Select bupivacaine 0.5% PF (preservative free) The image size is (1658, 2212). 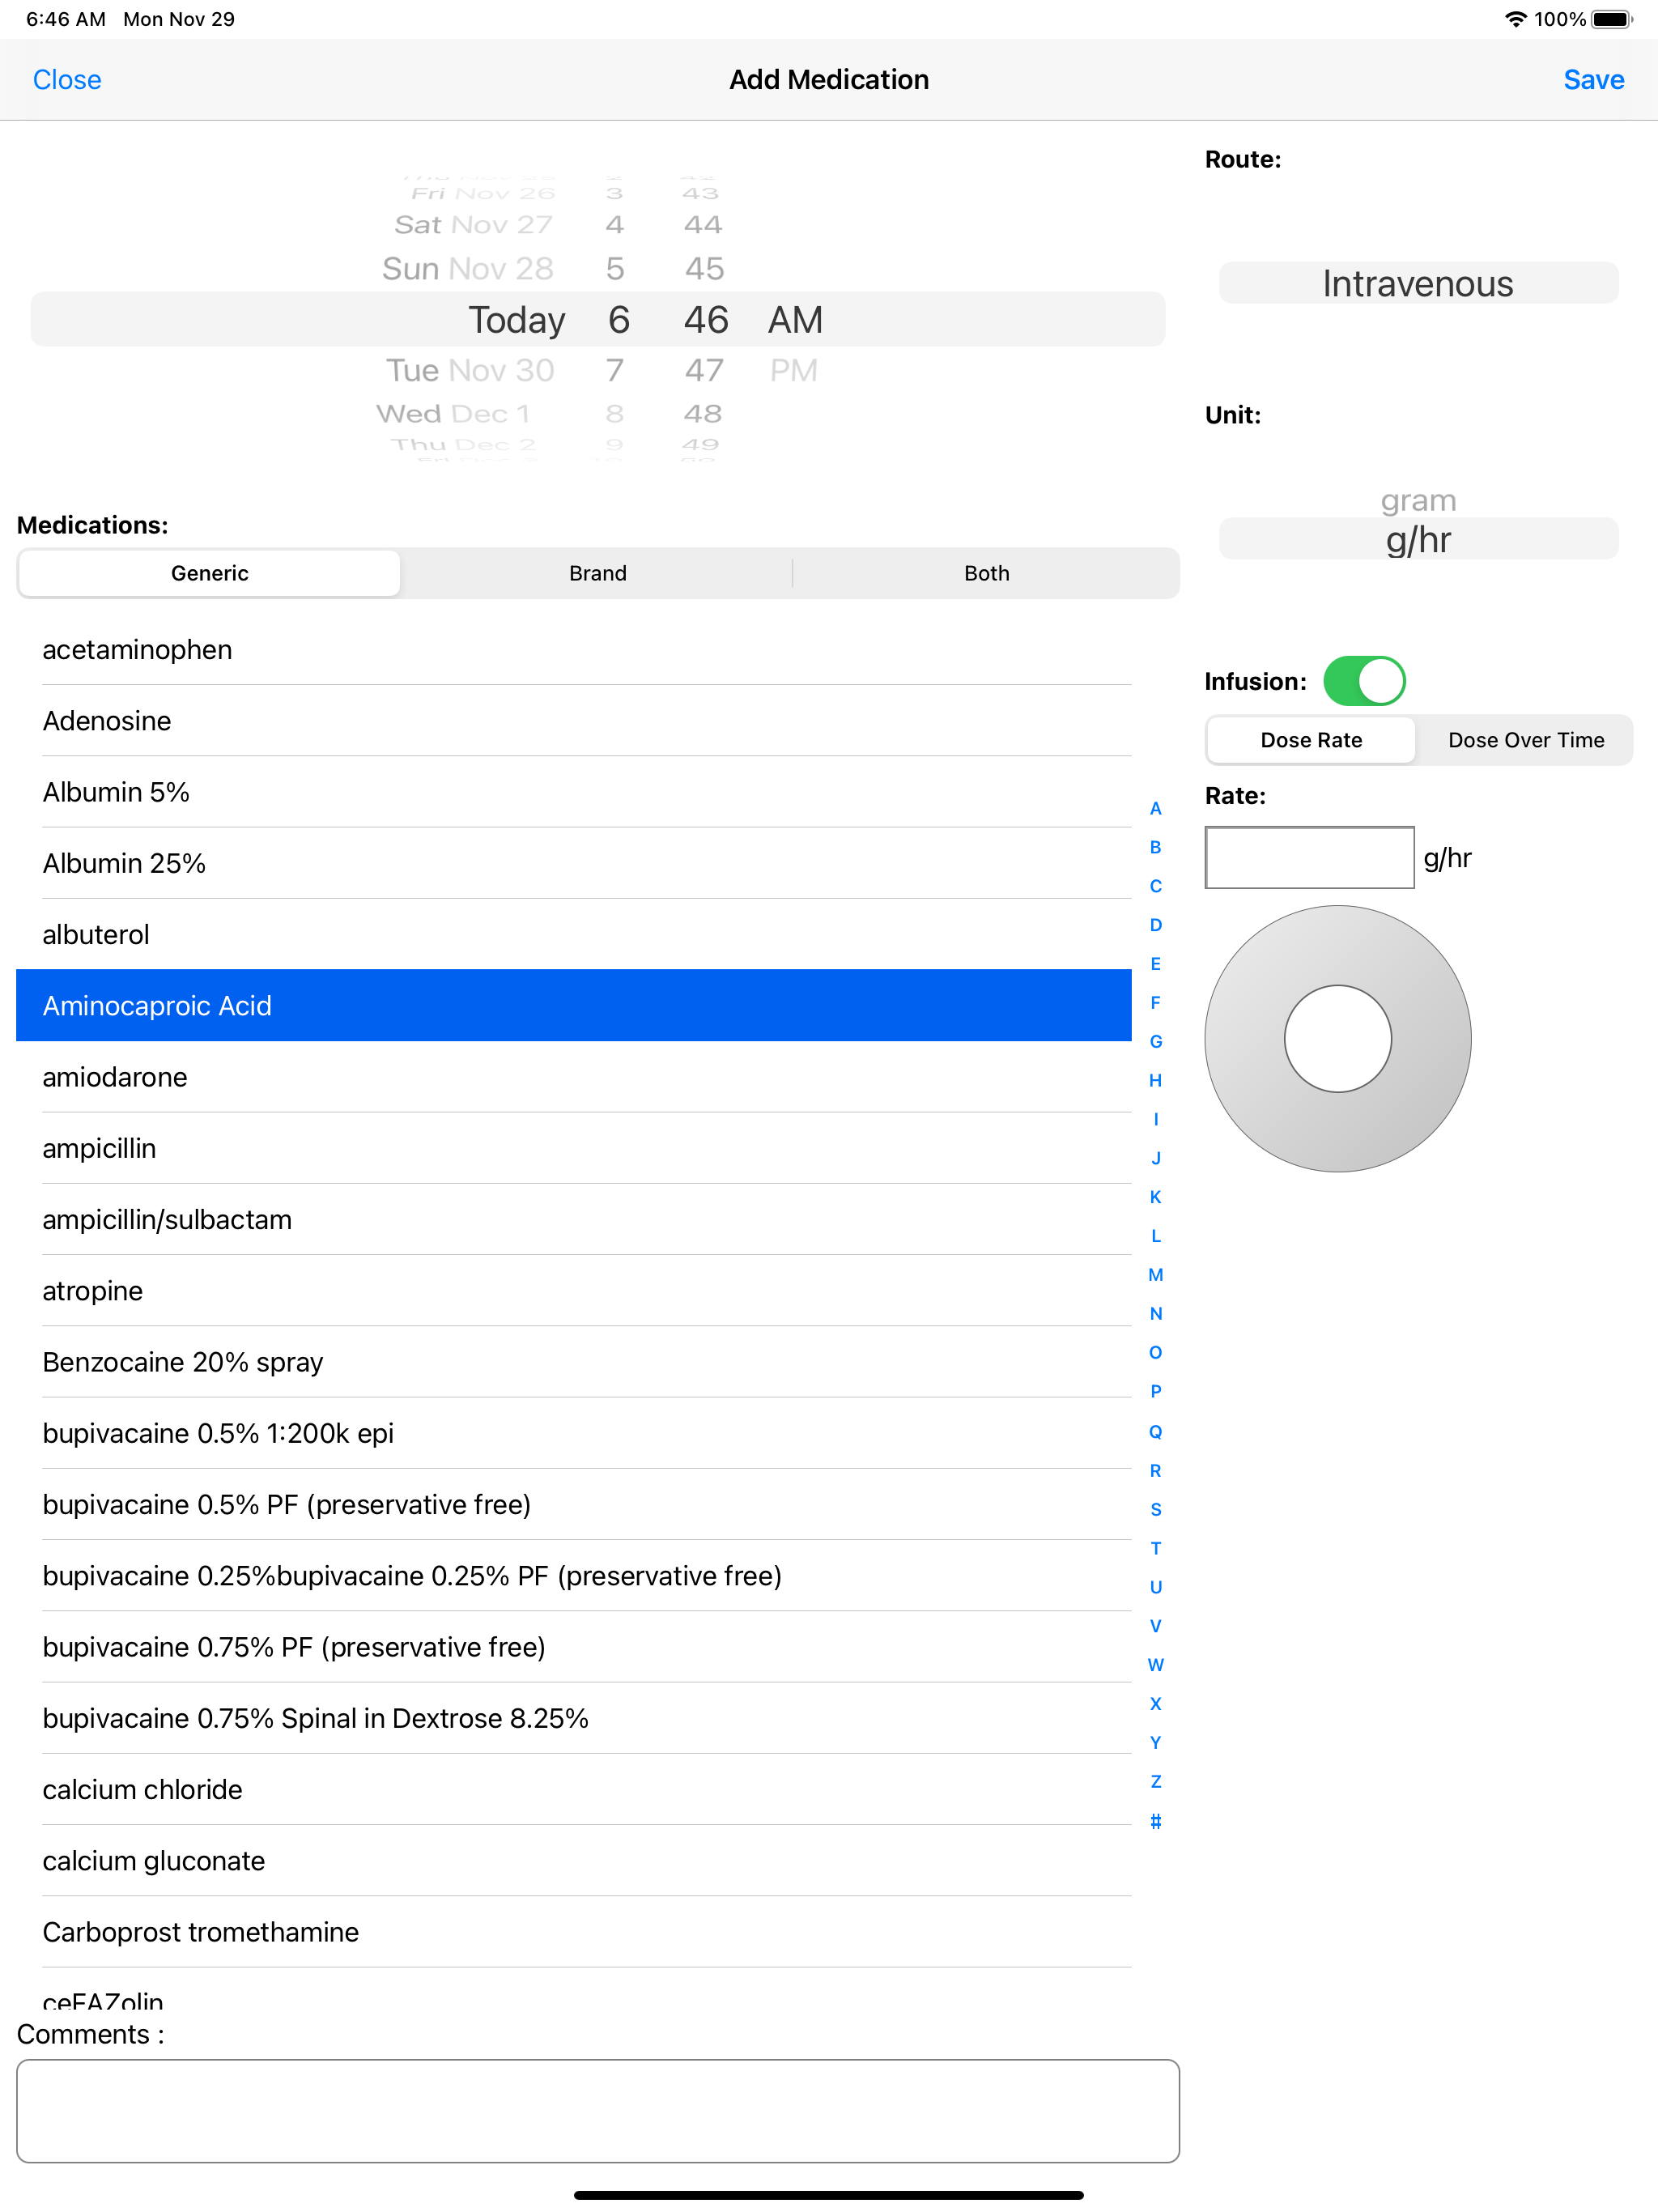[574, 1504]
